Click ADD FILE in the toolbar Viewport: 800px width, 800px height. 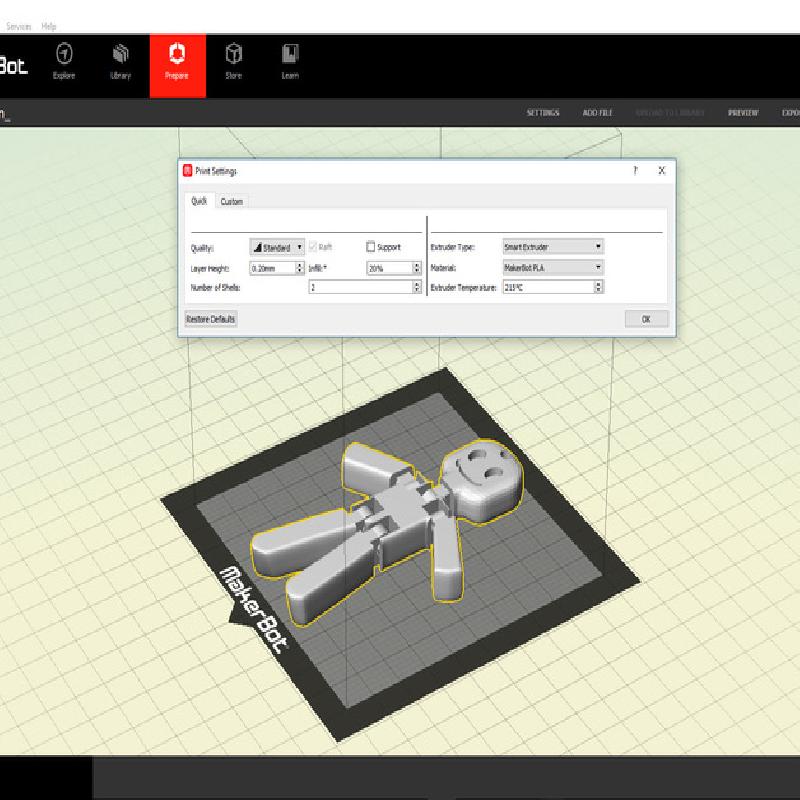(x=597, y=112)
